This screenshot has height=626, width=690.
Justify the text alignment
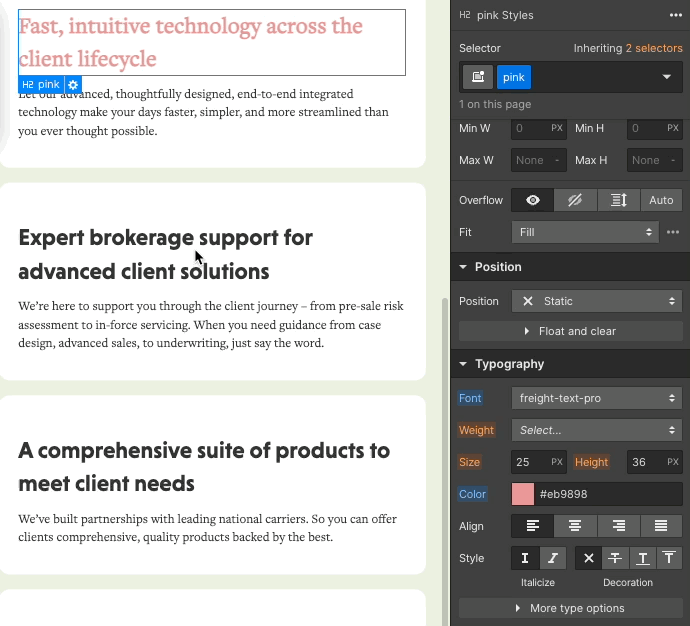pyautogui.click(x=661, y=526)
